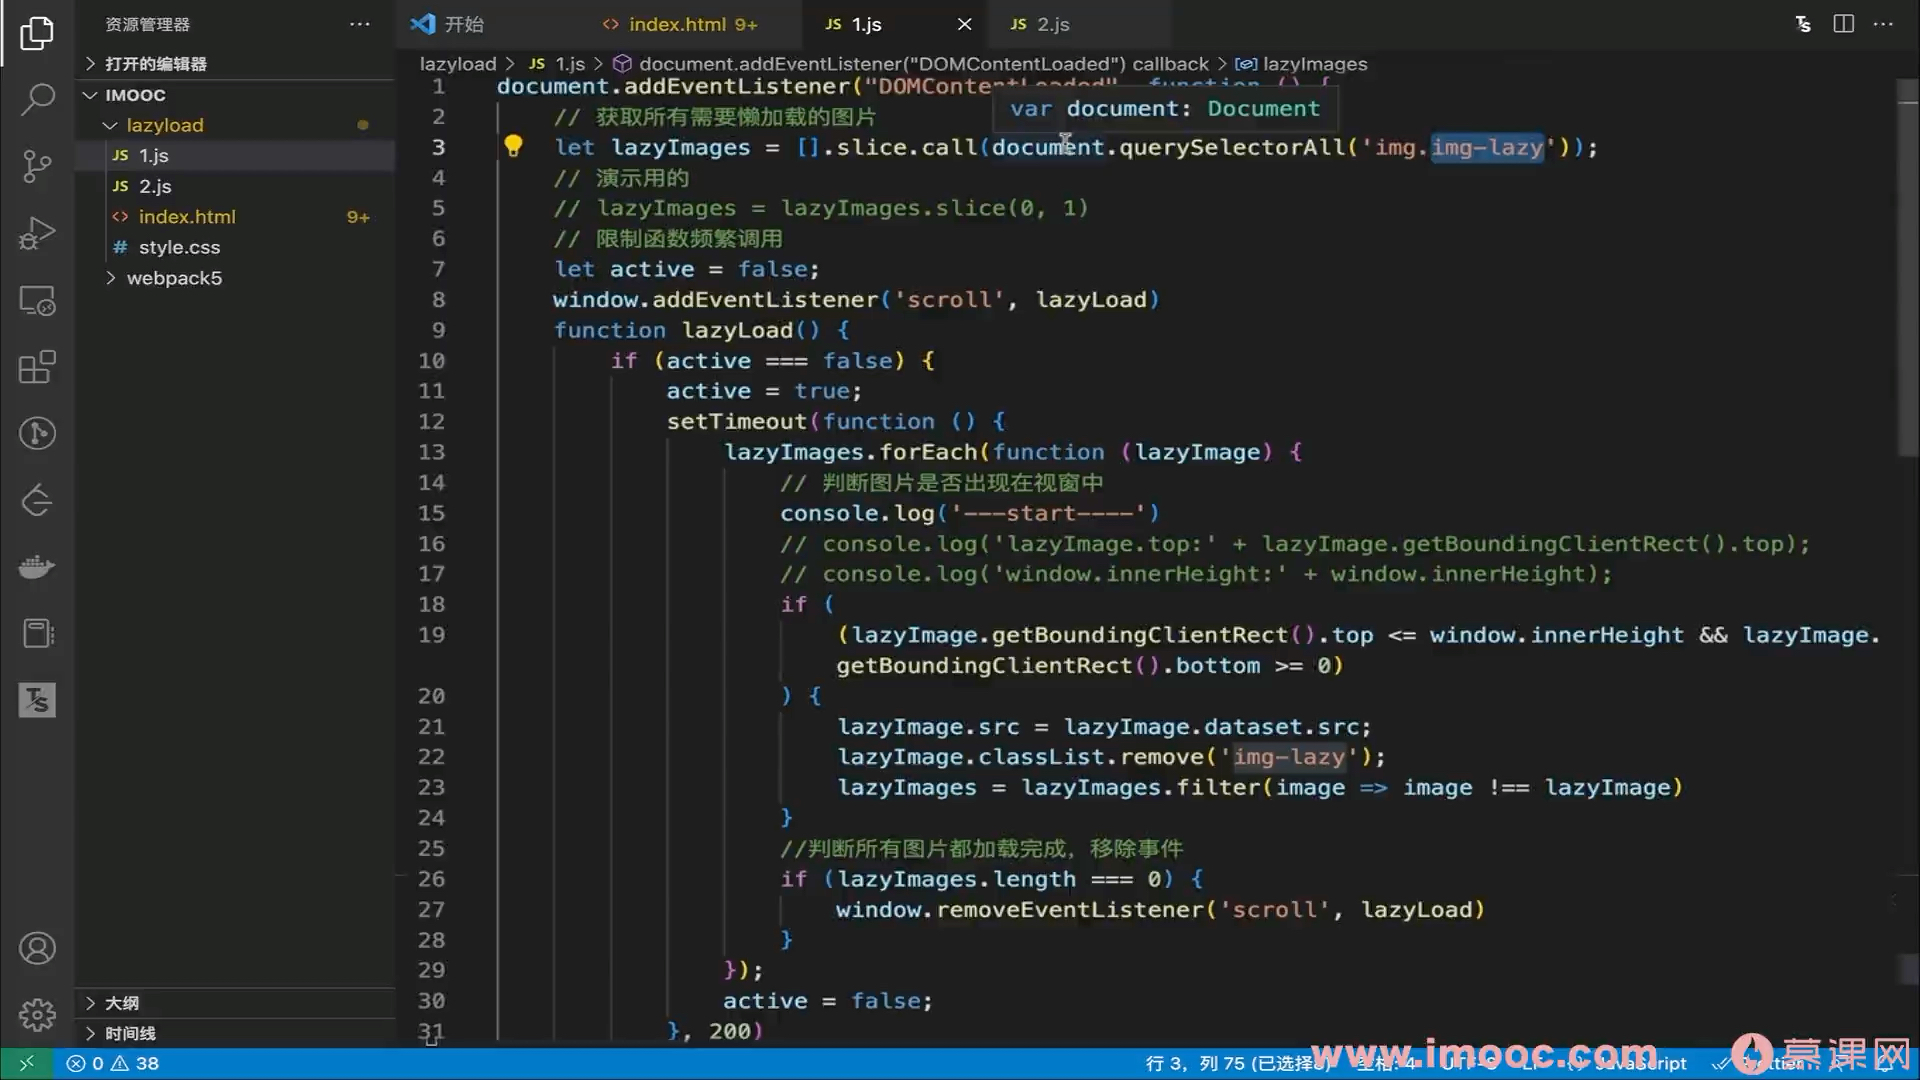Click line number 13 in the gutter
1920x1080 pixels.
pos(431,452)
